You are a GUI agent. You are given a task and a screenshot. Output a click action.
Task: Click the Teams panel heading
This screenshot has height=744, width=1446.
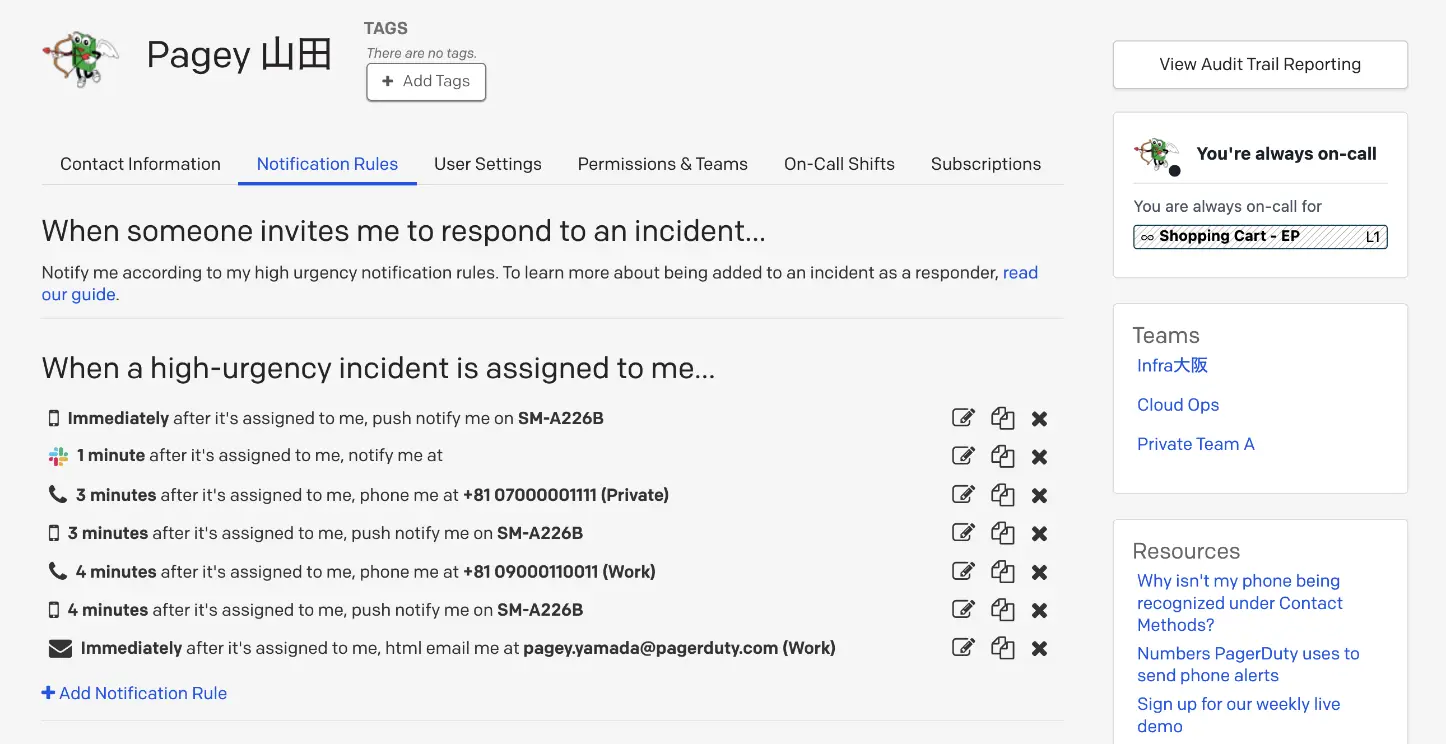[1166, 336]
